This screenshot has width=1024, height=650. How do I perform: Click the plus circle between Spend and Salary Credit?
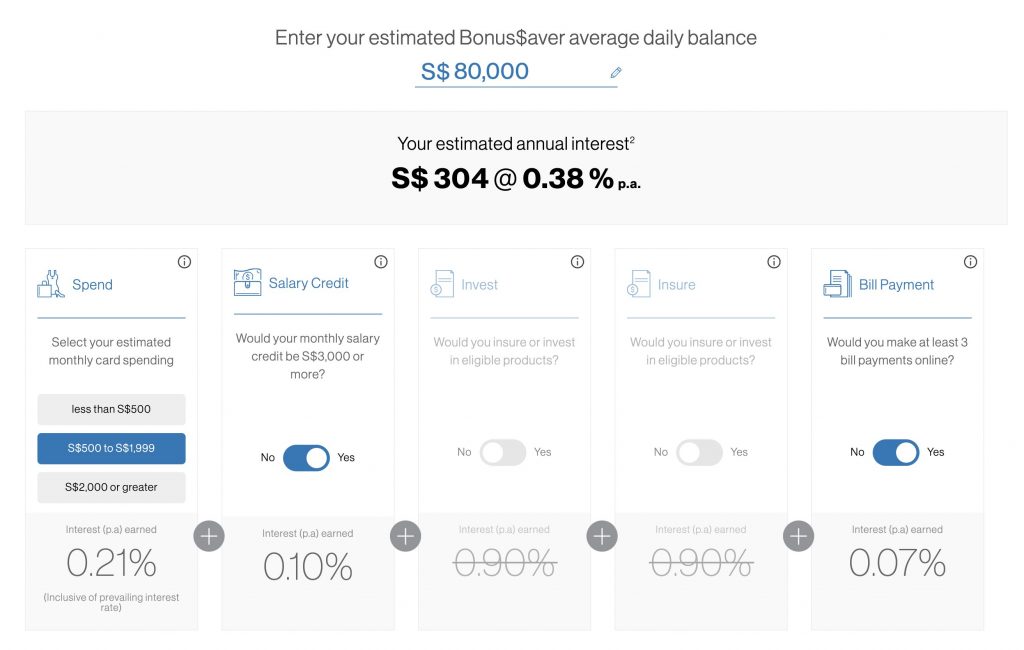(x=209, y=536)
